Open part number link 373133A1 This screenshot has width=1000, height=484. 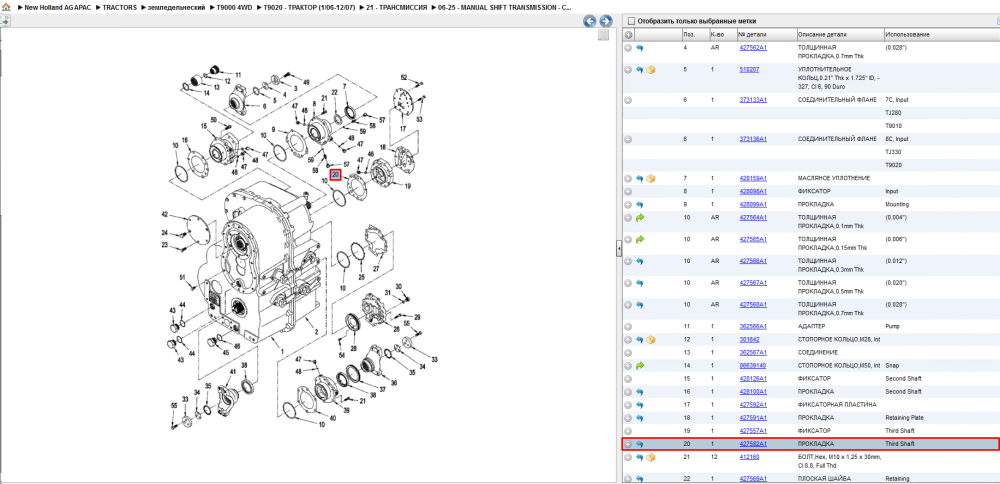(753, 100)
